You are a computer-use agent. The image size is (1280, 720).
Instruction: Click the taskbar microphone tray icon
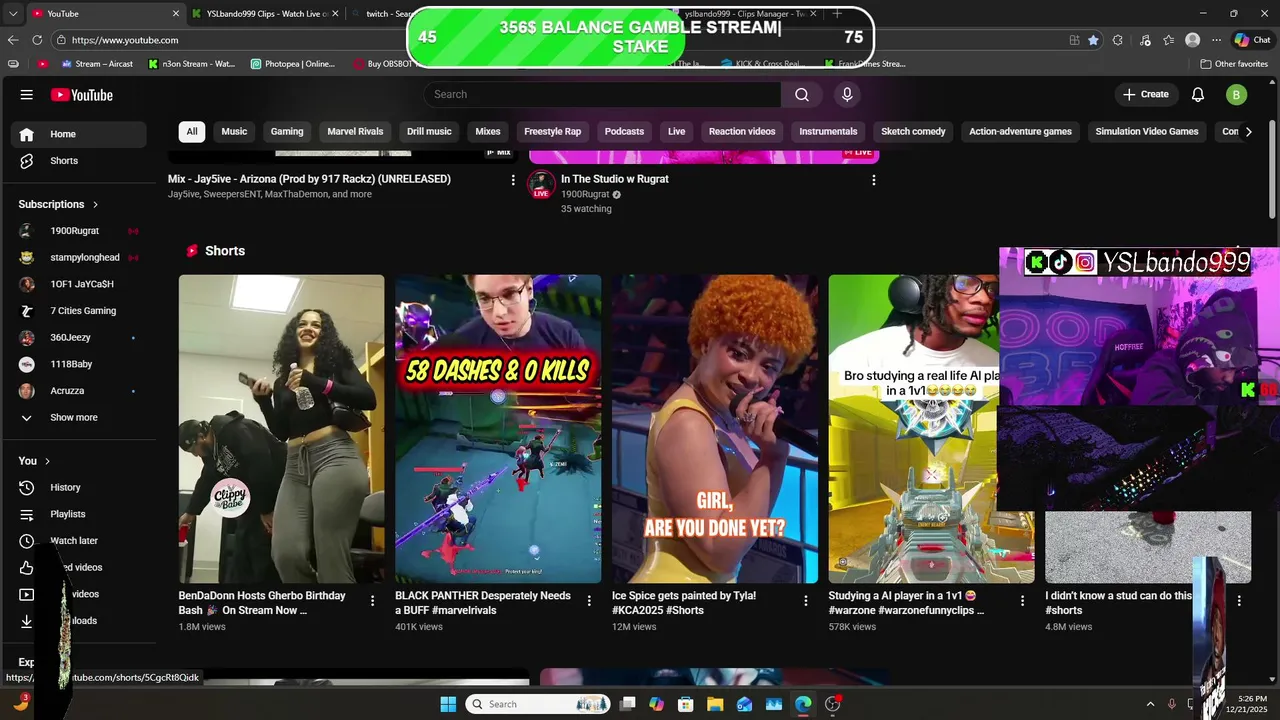point(1171,704)
